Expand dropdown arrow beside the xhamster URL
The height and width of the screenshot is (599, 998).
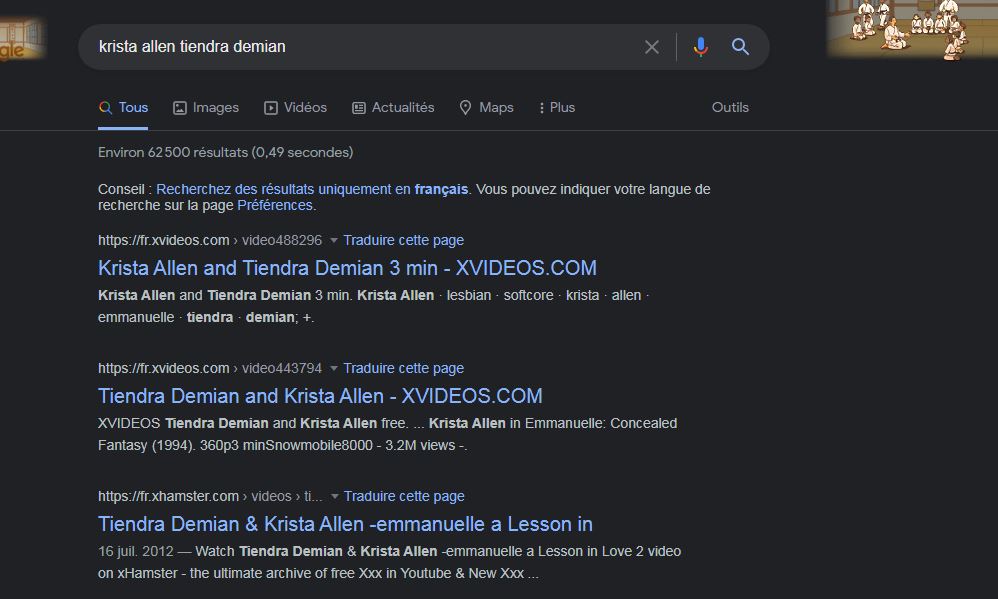pos(334,497)
